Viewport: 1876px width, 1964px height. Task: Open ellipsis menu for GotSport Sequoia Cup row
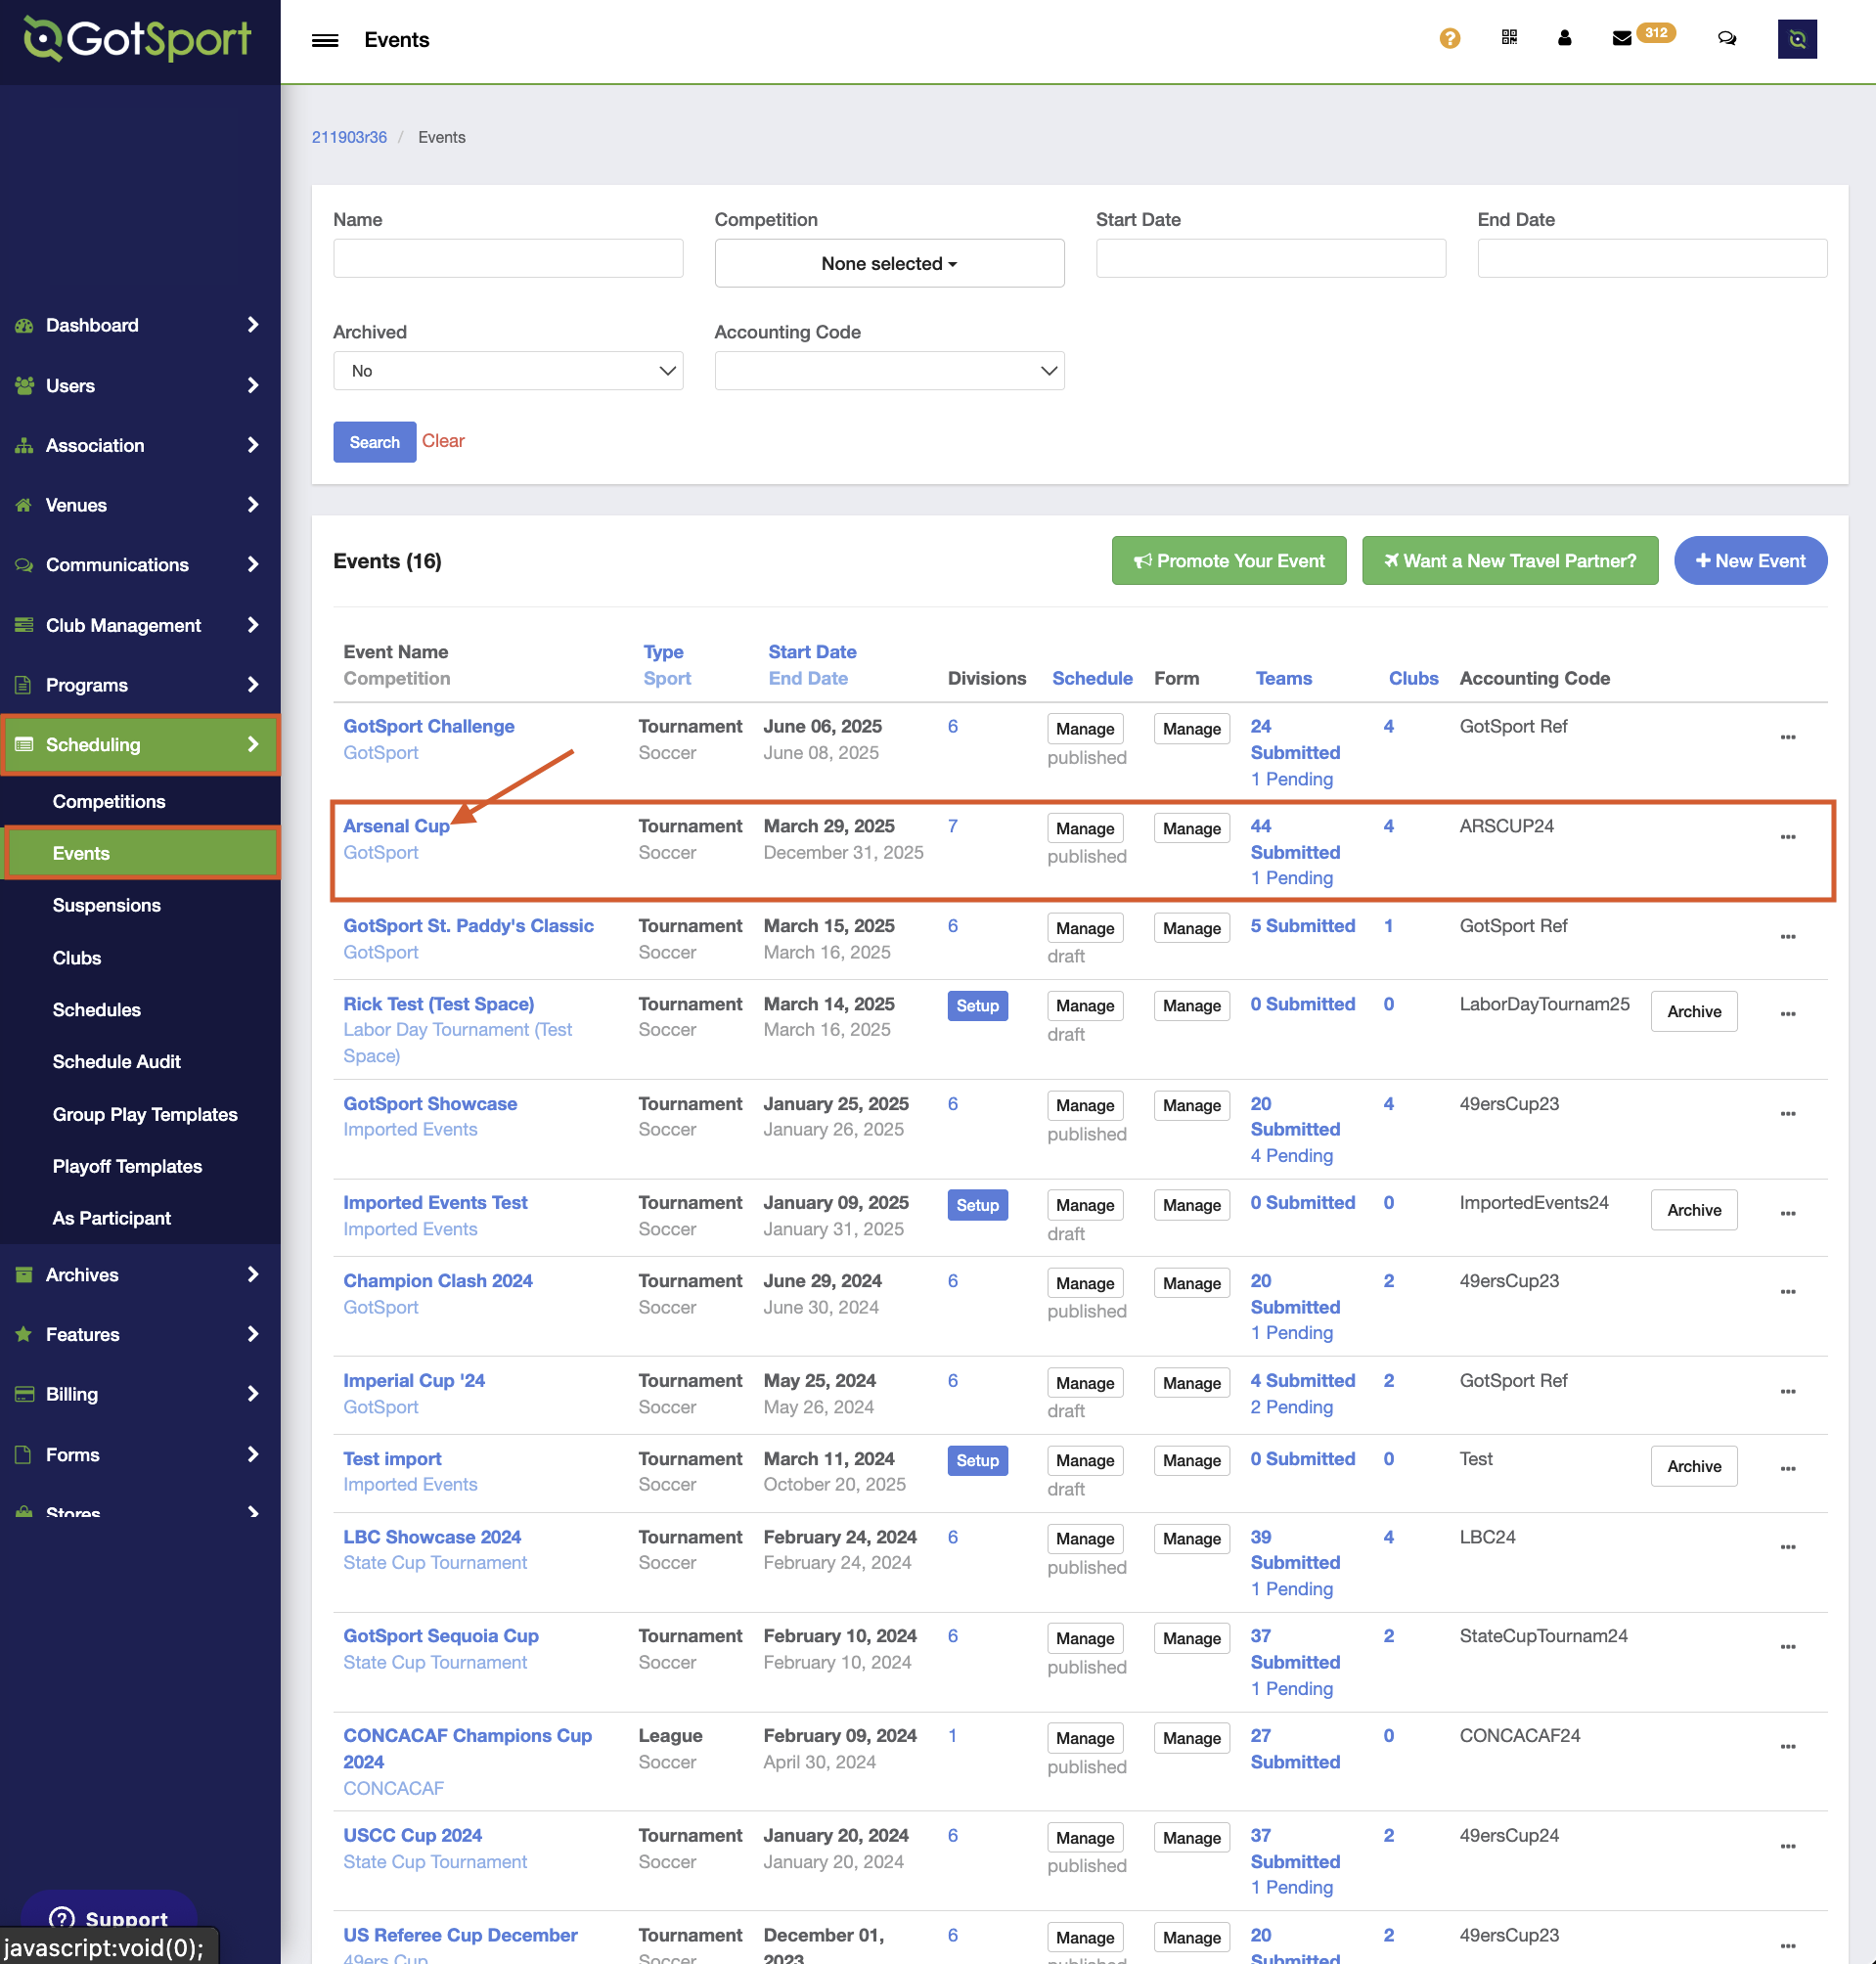coord(1788,1648)
